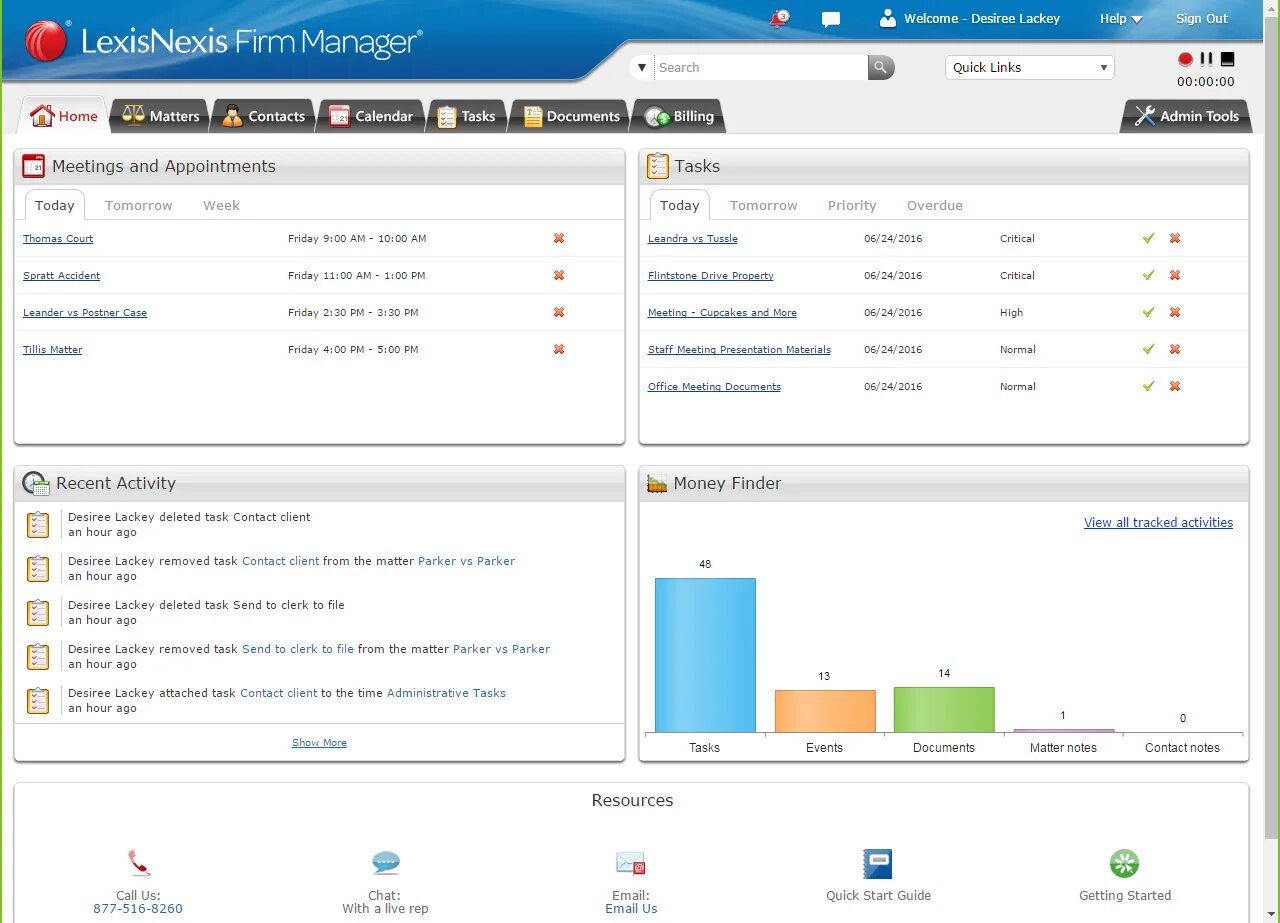Sign out of Firm Manager
The width and height of the screenshot is (1280, 923).
1201,18
